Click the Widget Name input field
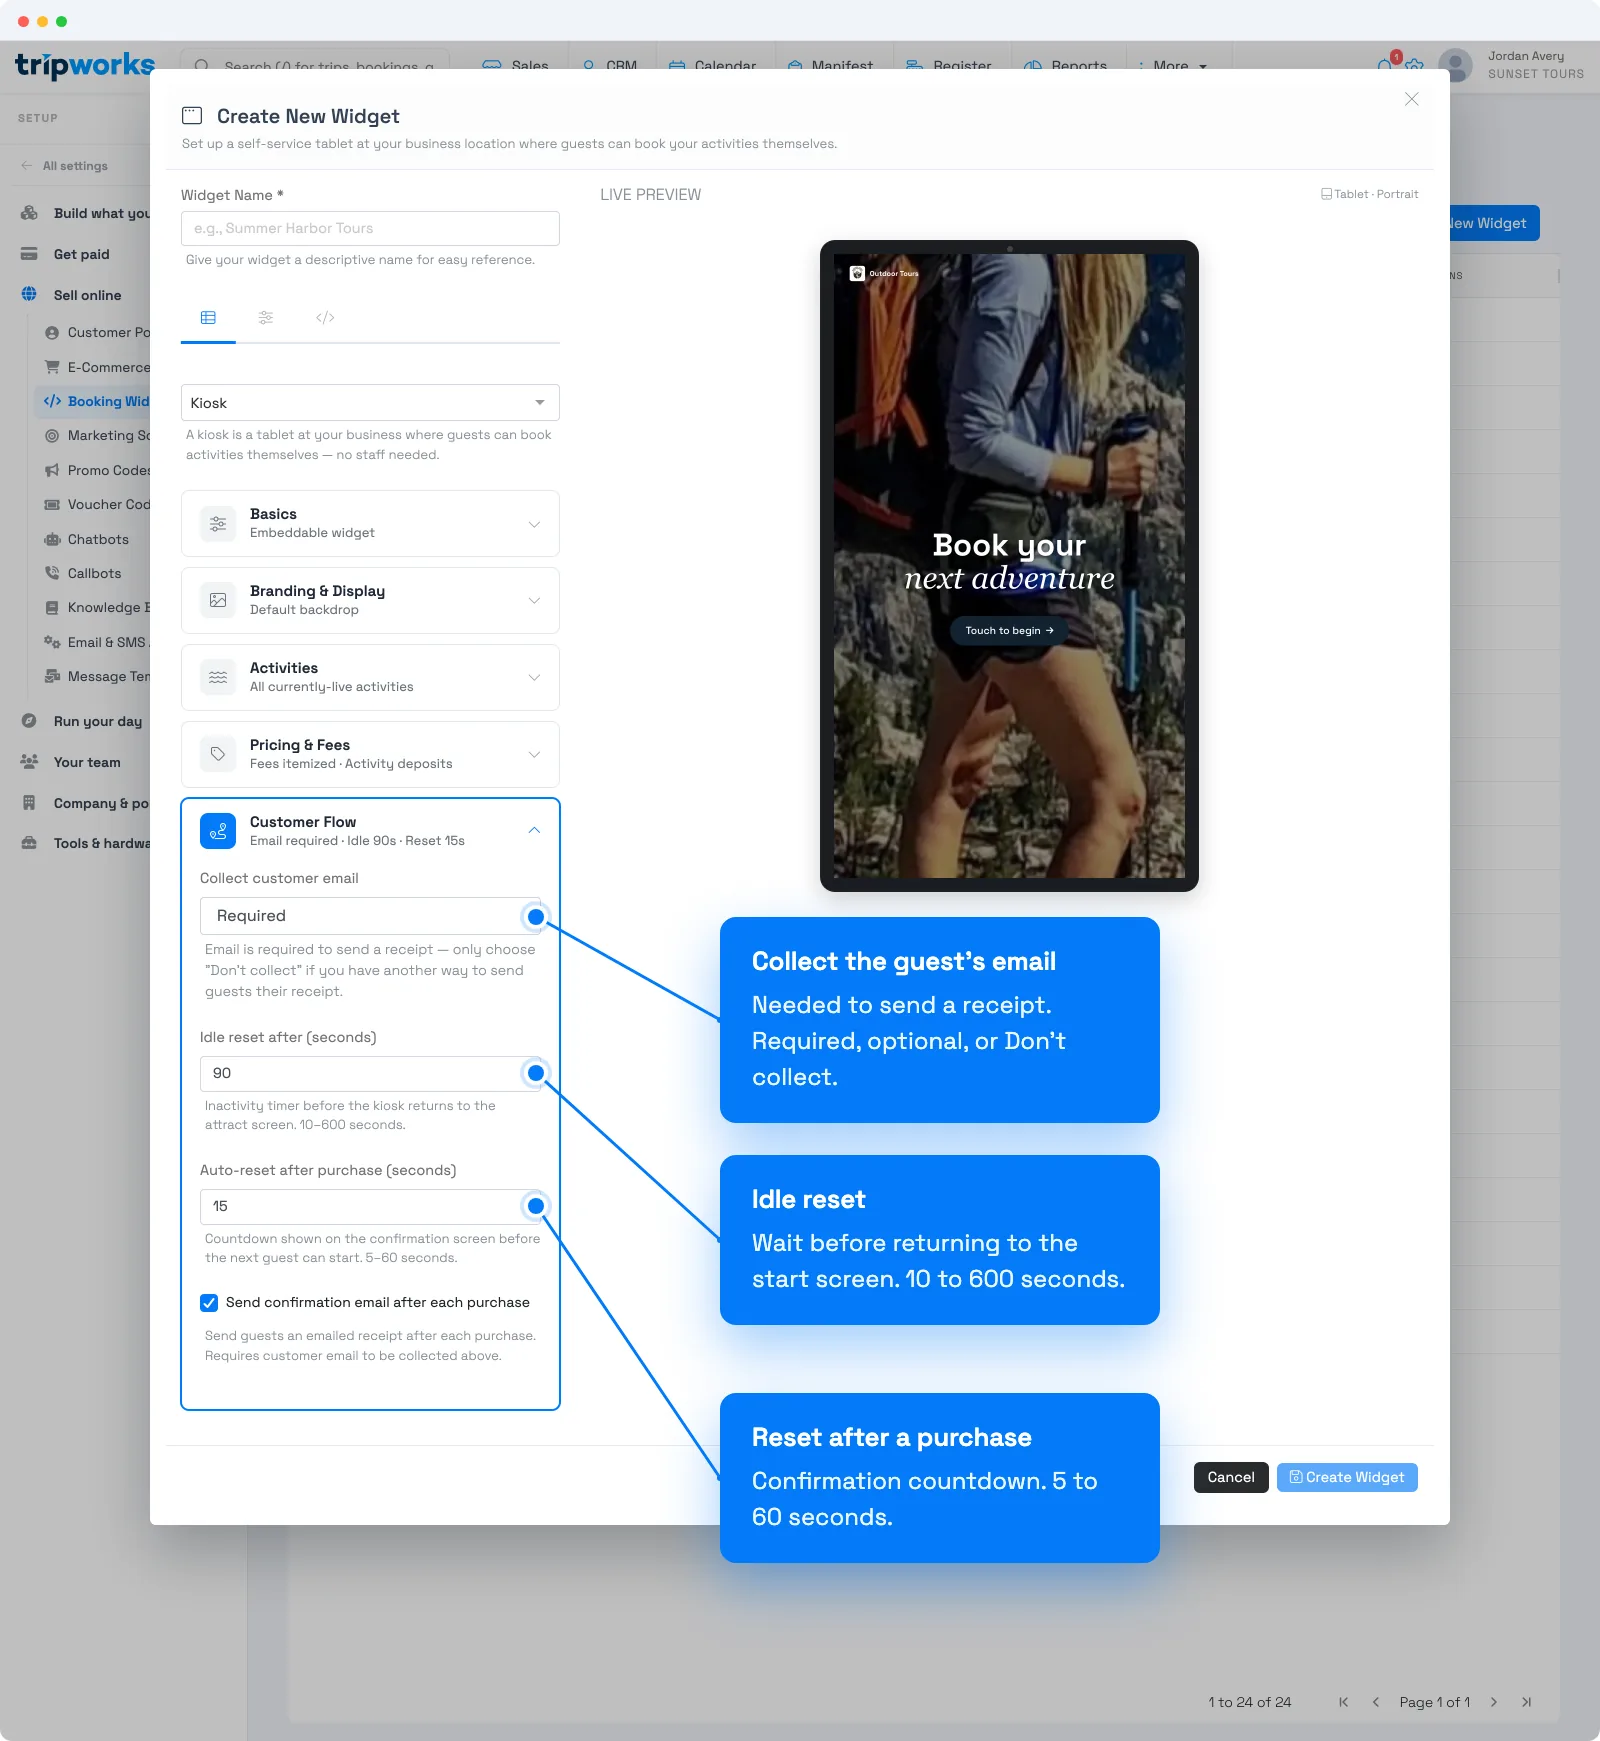 pos(370,228)
